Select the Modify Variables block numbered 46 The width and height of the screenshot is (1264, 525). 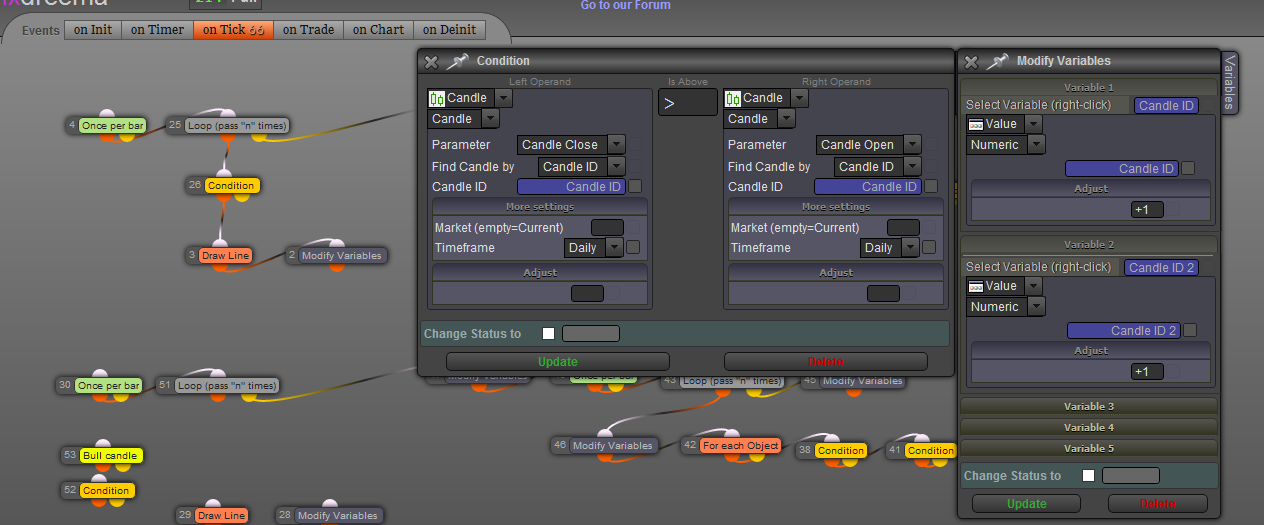pyautogui.click(x=613, y=445)
